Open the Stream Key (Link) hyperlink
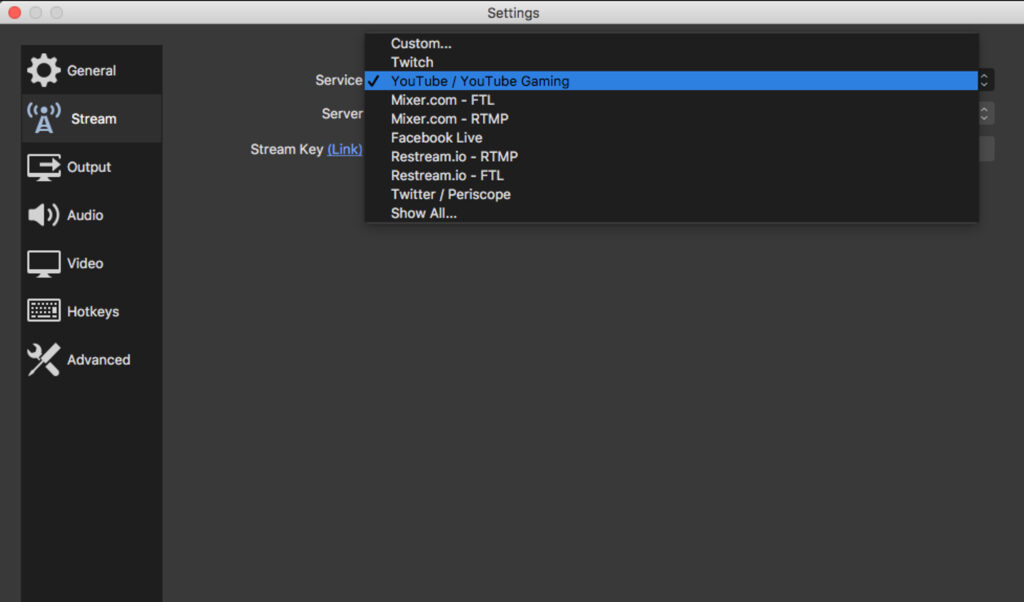This screenshot has height=602, width=1024. click(344, 150)
